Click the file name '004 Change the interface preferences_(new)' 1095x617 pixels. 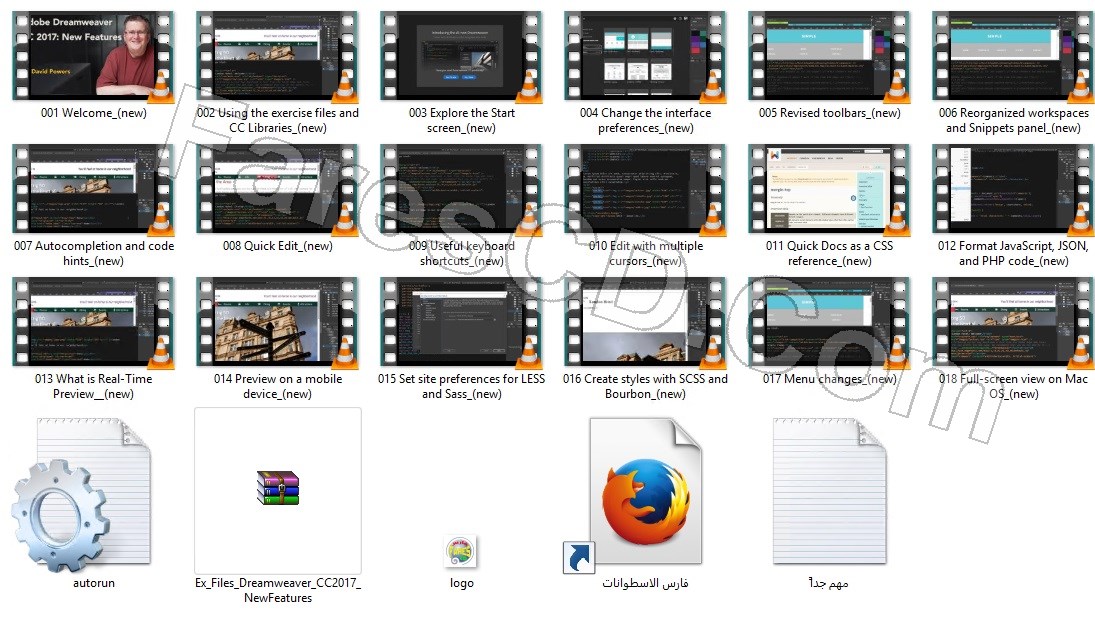point(645,120)
